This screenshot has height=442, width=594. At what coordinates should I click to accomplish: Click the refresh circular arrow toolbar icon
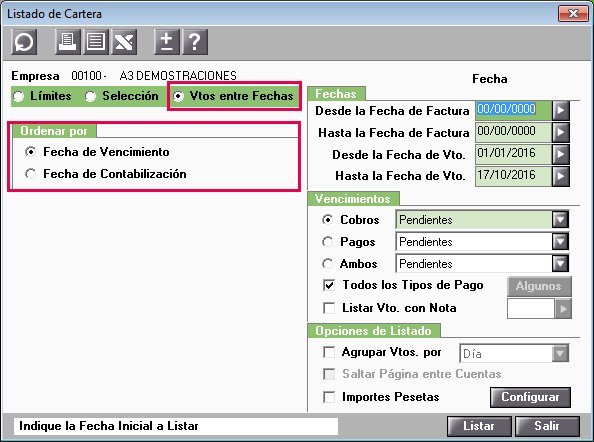[24, 42]
